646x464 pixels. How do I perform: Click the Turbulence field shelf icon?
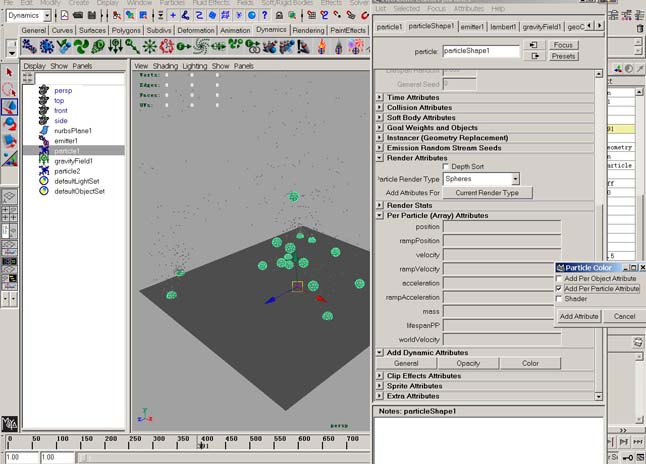tap(166, 47)
